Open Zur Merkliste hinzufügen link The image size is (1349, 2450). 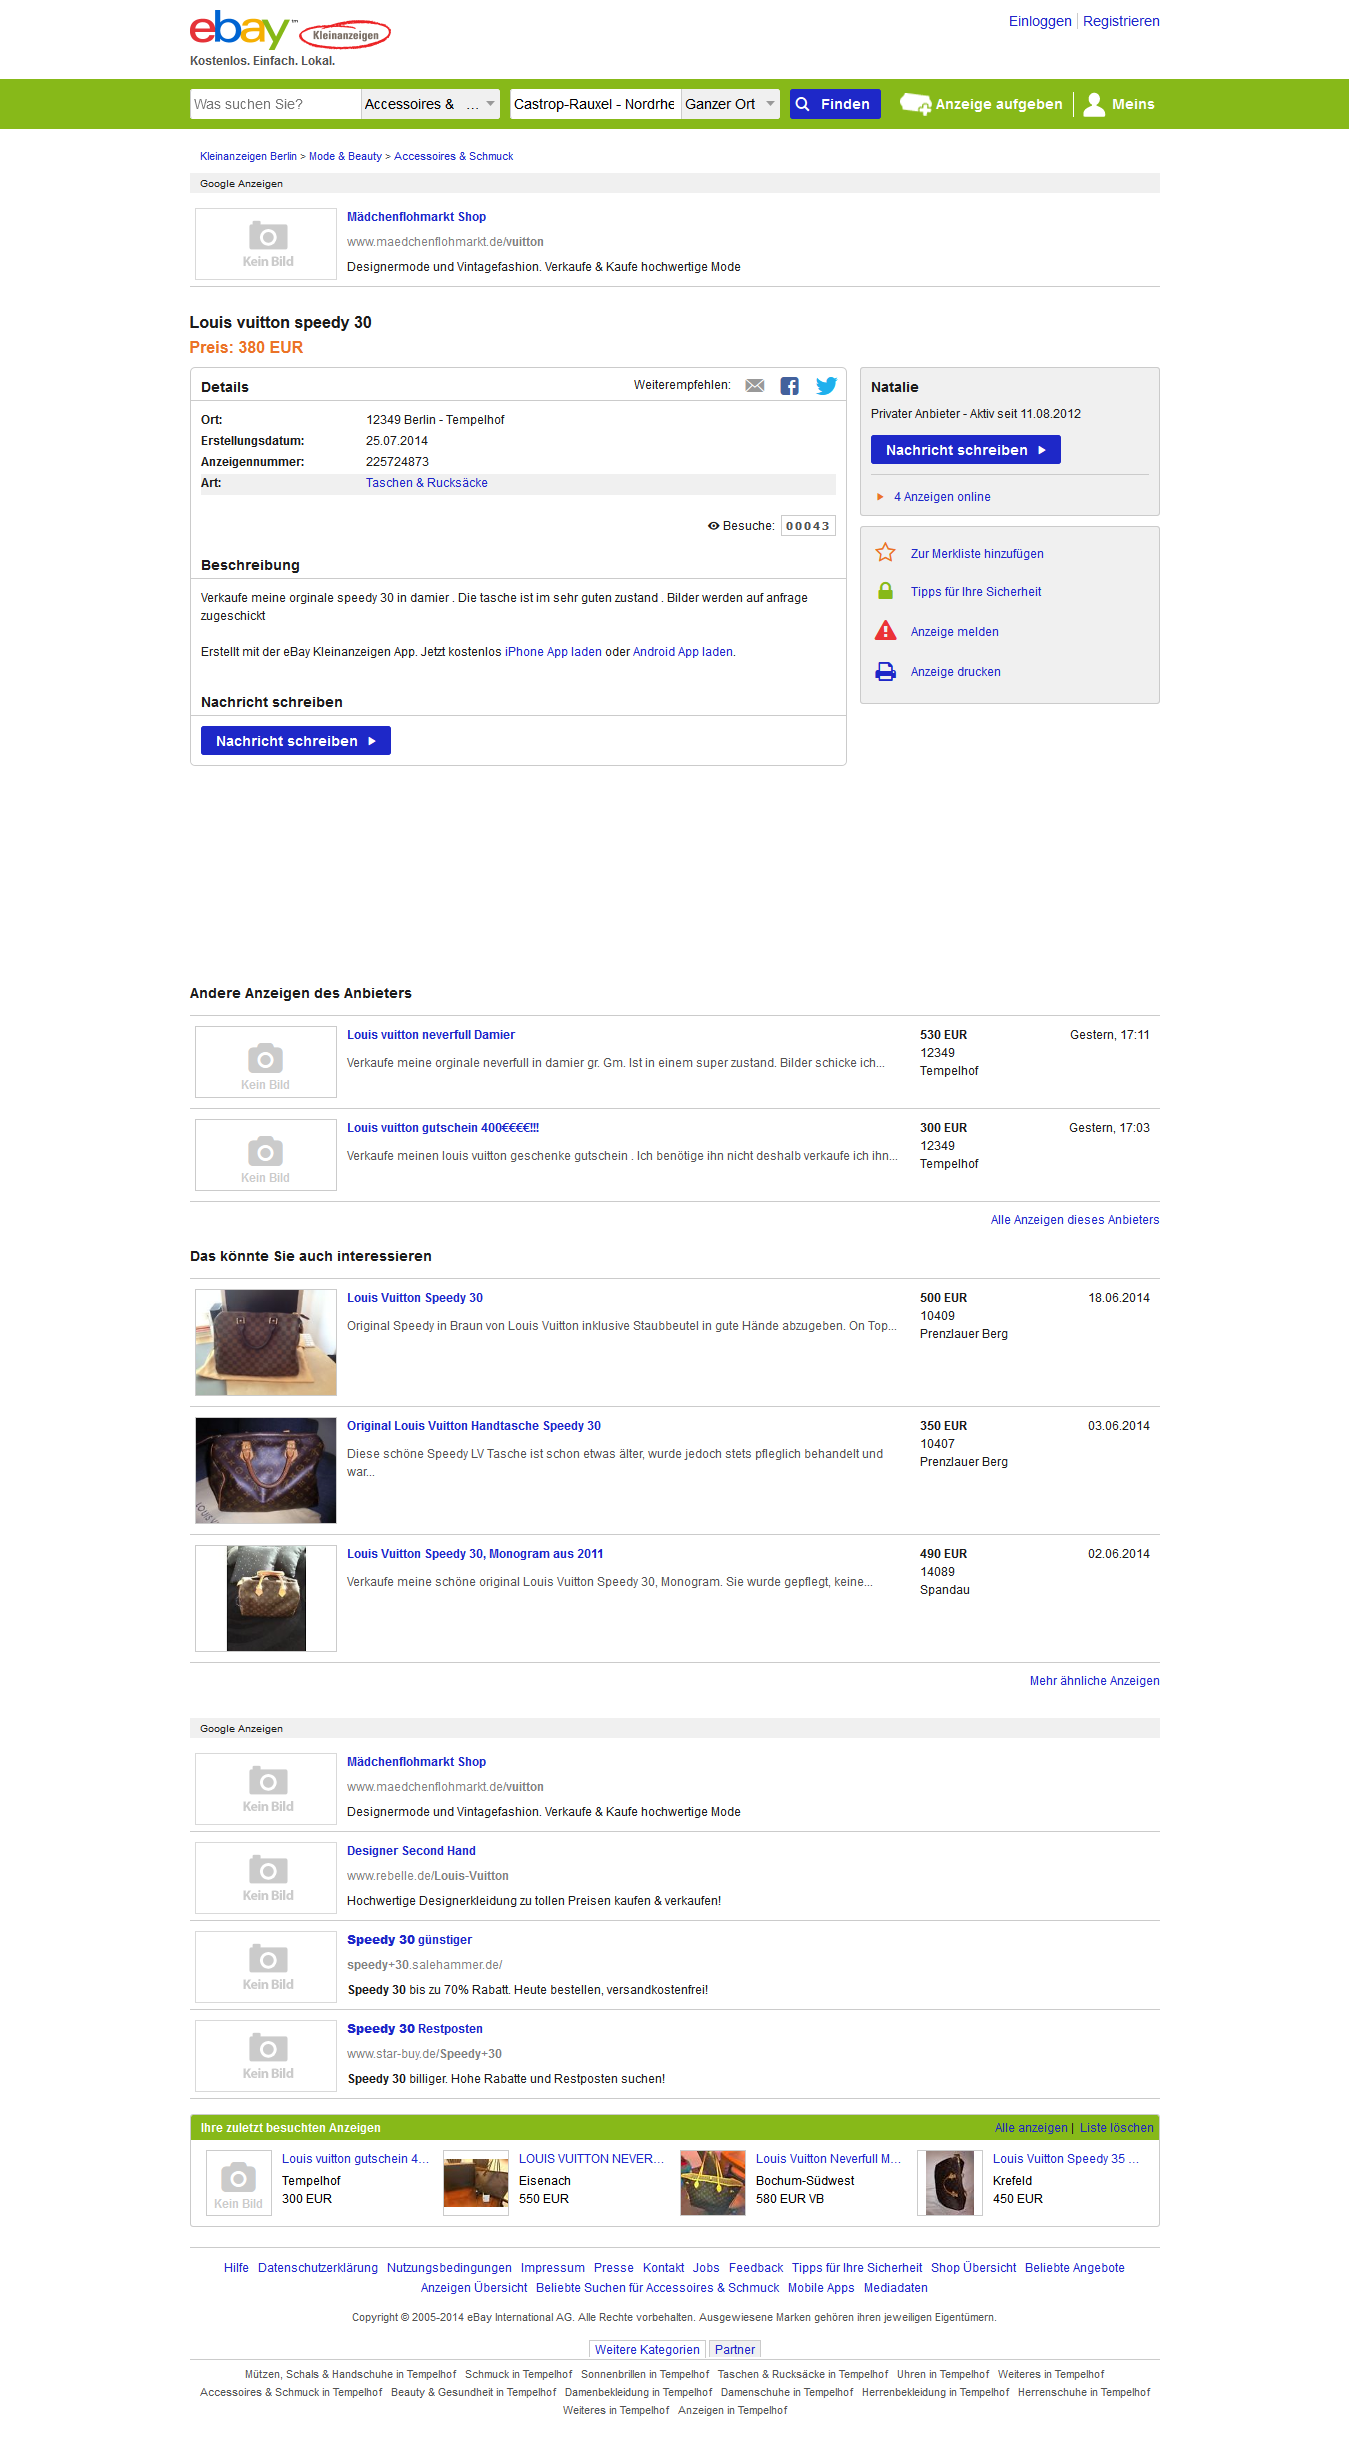tap(977, 554)
